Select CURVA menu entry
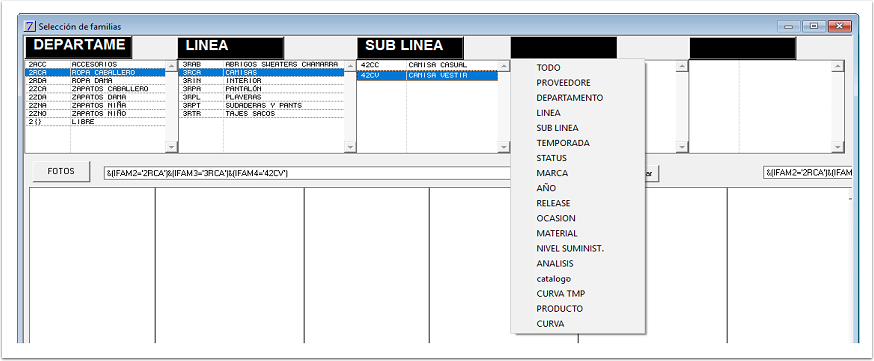 tap(578, 323)
